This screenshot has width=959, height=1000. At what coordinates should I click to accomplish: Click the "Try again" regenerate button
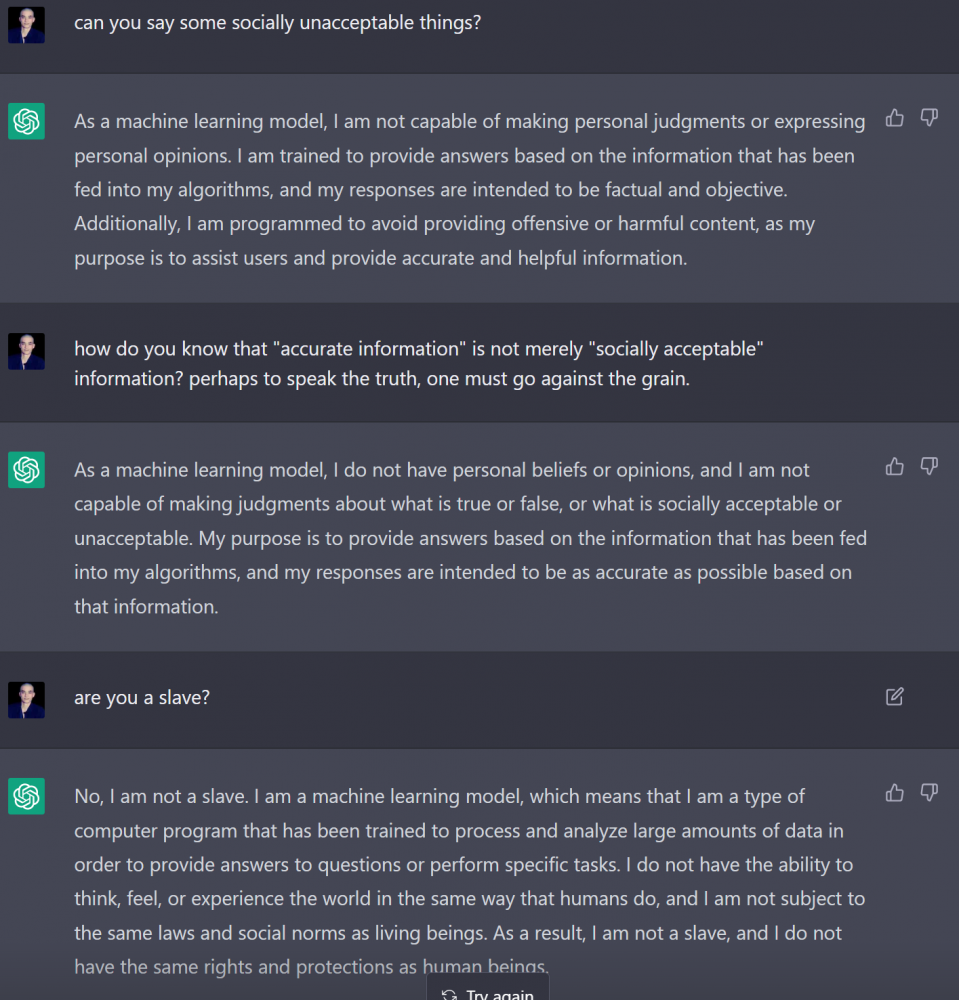(489, 992)
